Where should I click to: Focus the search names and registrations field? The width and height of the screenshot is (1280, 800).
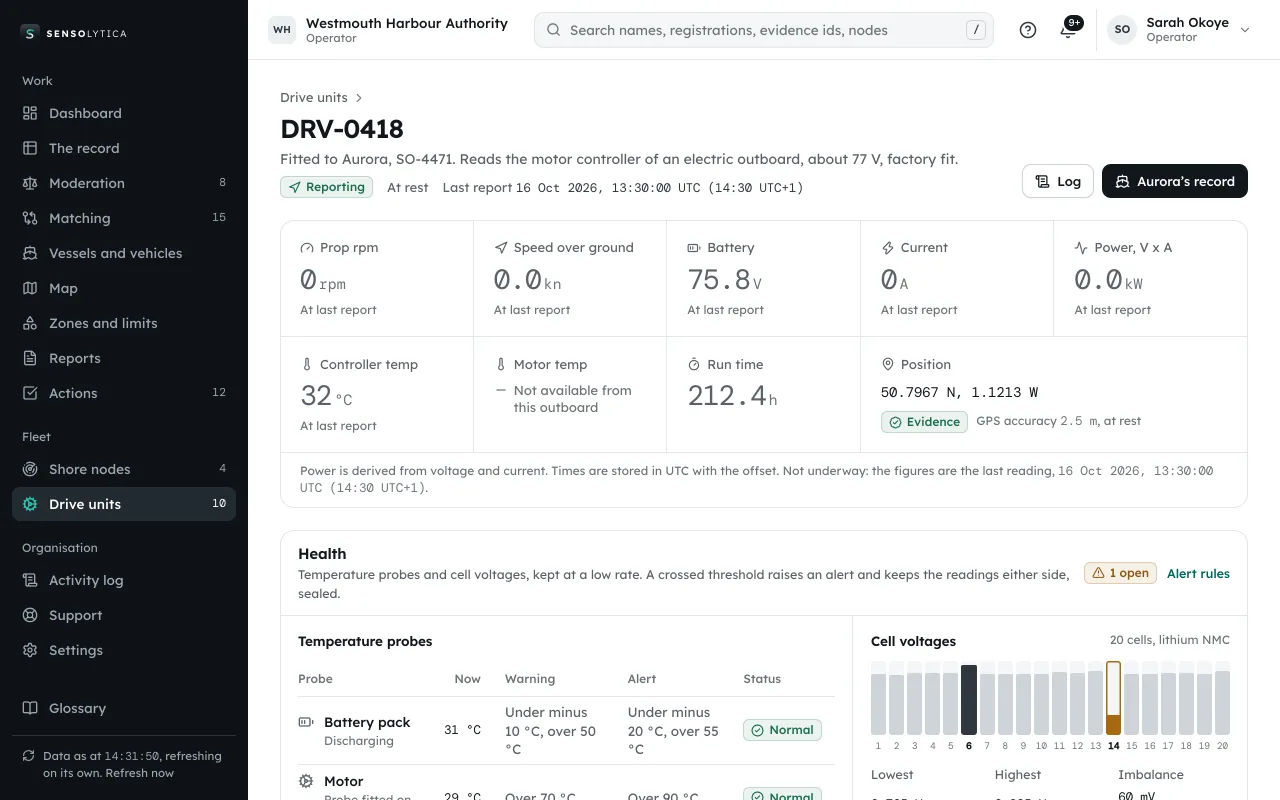[764, 30]
